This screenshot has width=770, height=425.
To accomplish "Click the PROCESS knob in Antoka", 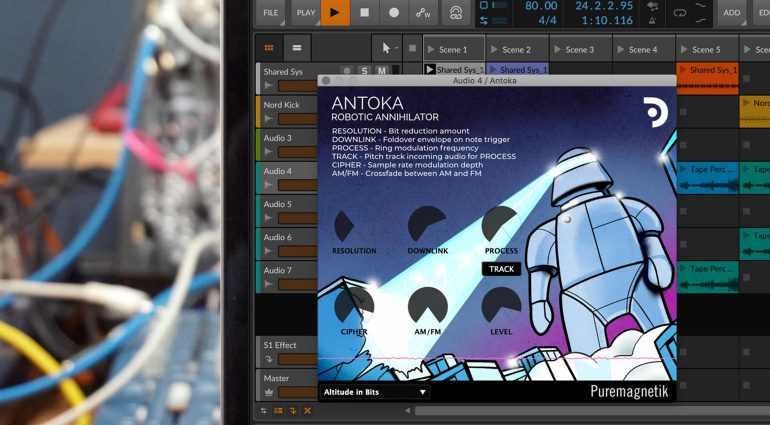I will [501, 226].
